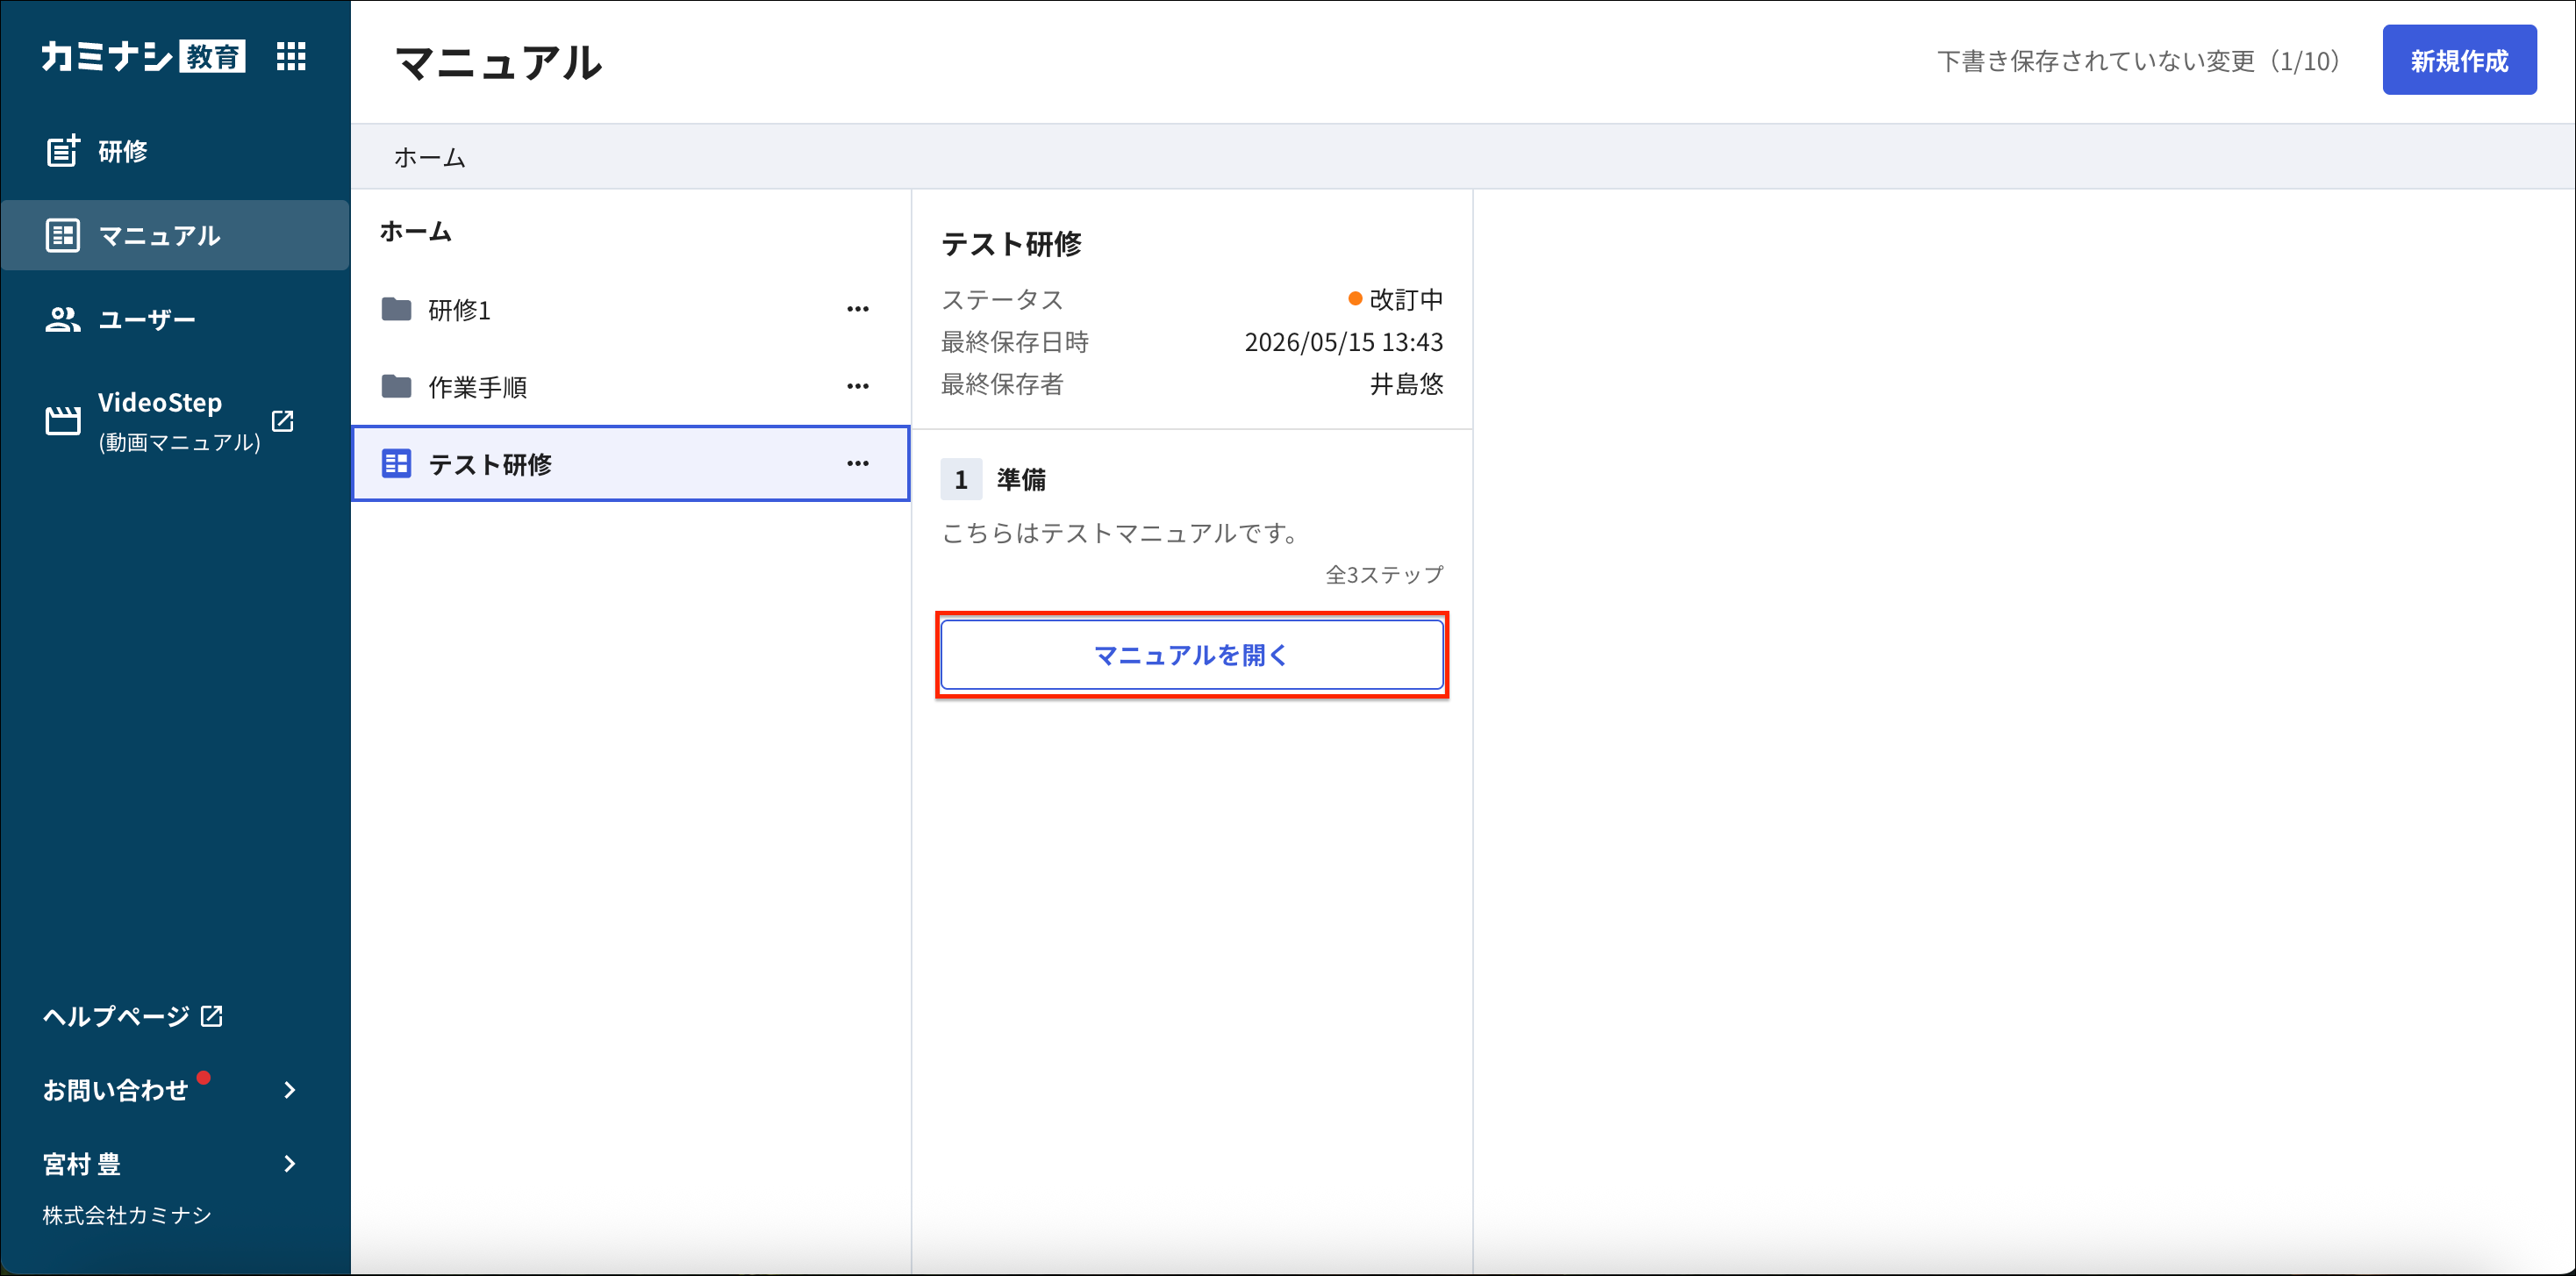Image resolution: width=2576 pixels, height=1276 pixels.
Task: Click the テスト研修 manual document icon
Action: [397, 463]
